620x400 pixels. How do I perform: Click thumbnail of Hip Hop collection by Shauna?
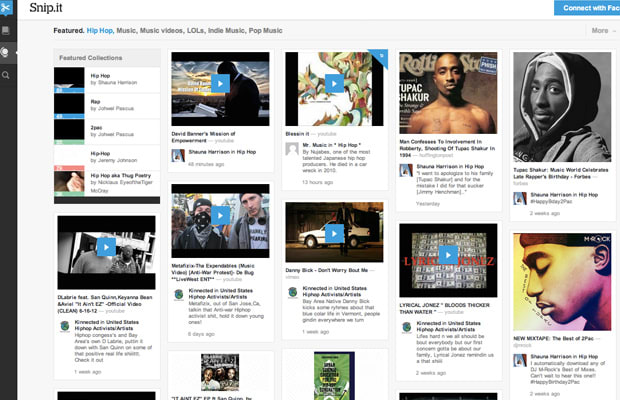tap(69, 80)
